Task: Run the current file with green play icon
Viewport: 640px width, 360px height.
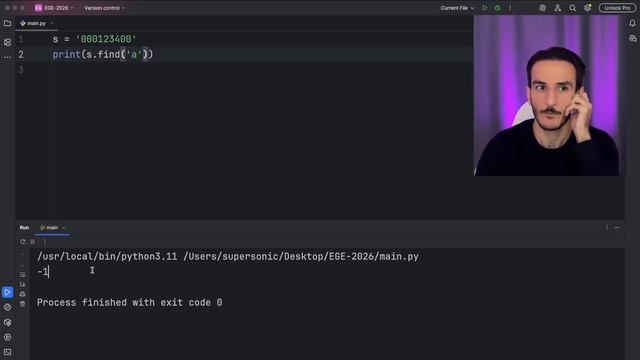Action: 484,8
